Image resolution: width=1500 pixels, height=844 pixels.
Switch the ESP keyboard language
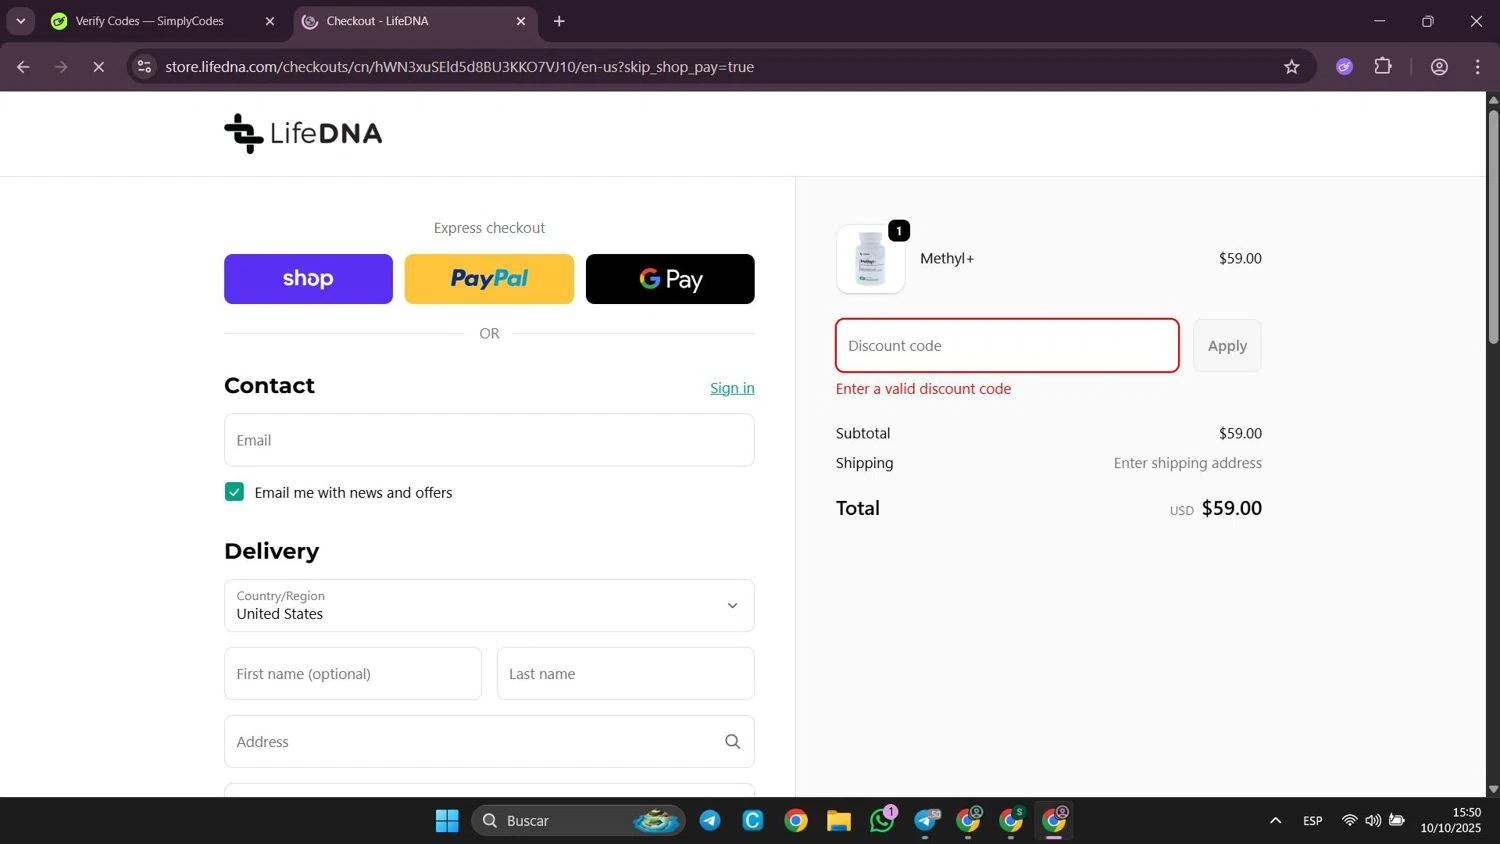(1313, 821)
